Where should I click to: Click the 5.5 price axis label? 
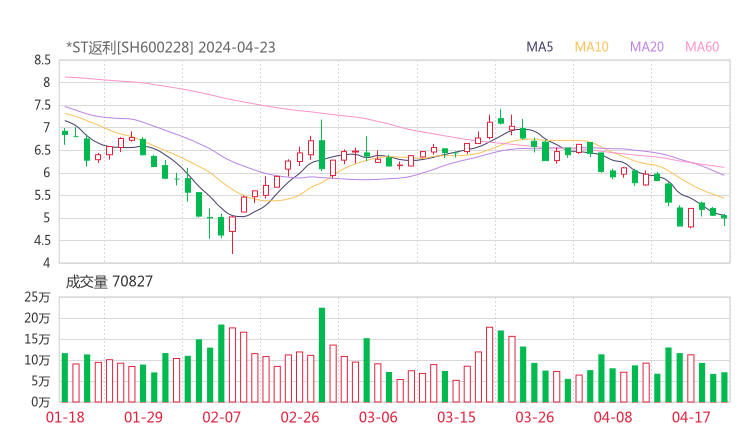coord(42,195)
